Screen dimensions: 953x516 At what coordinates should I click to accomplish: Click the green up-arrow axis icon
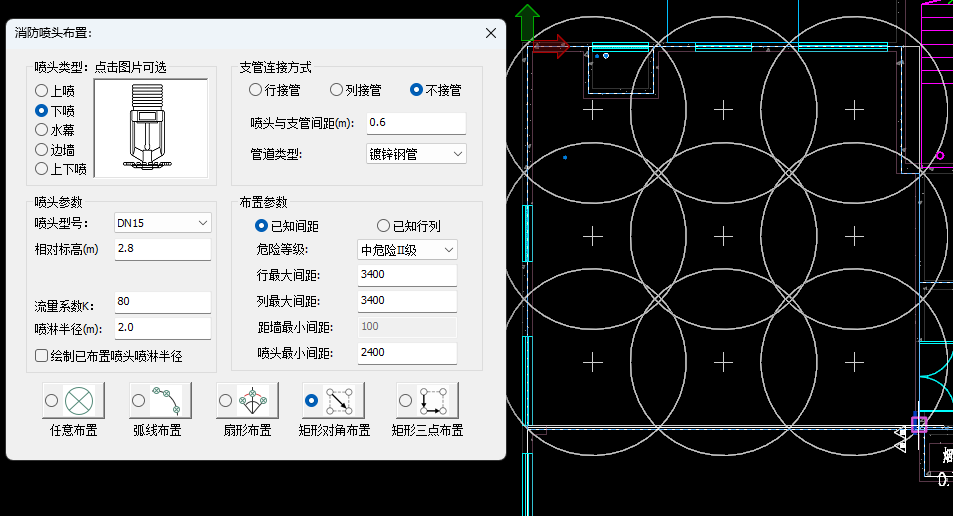click(528, 22)
